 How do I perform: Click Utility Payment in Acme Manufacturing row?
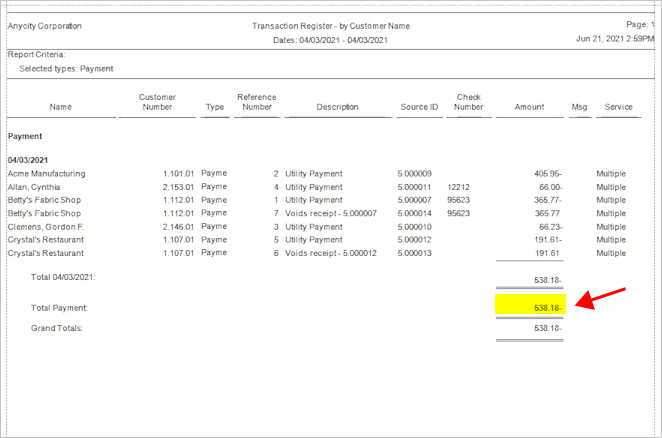(x=314, y=174)
